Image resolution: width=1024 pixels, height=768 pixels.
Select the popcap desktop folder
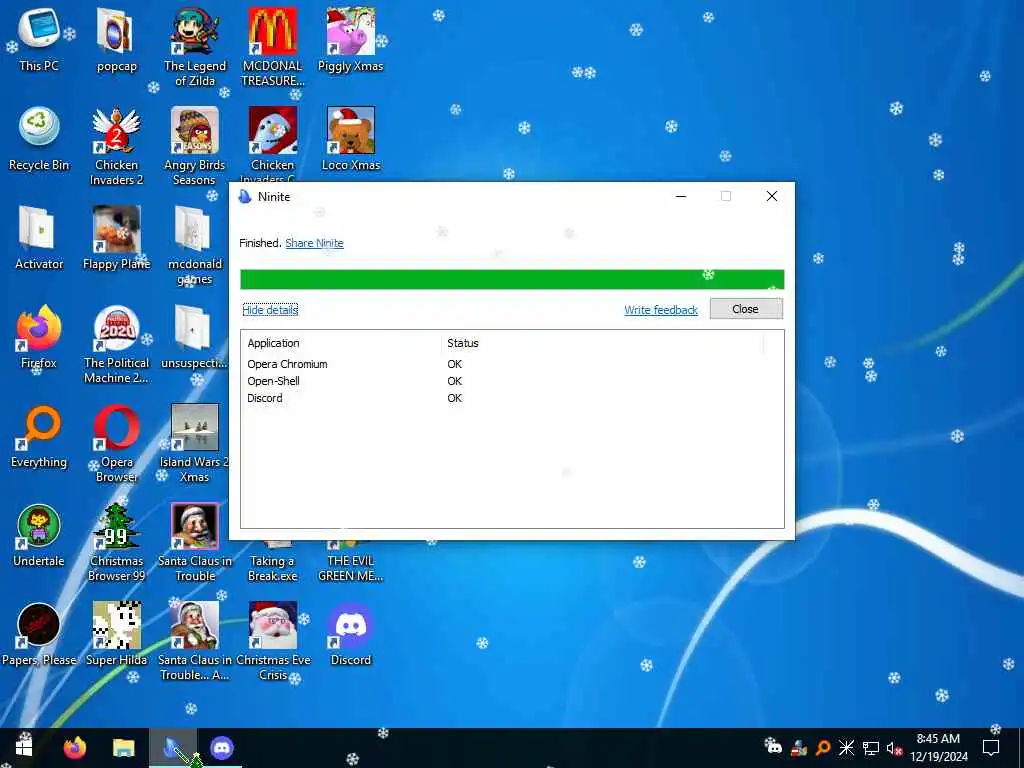coord(116,40)
